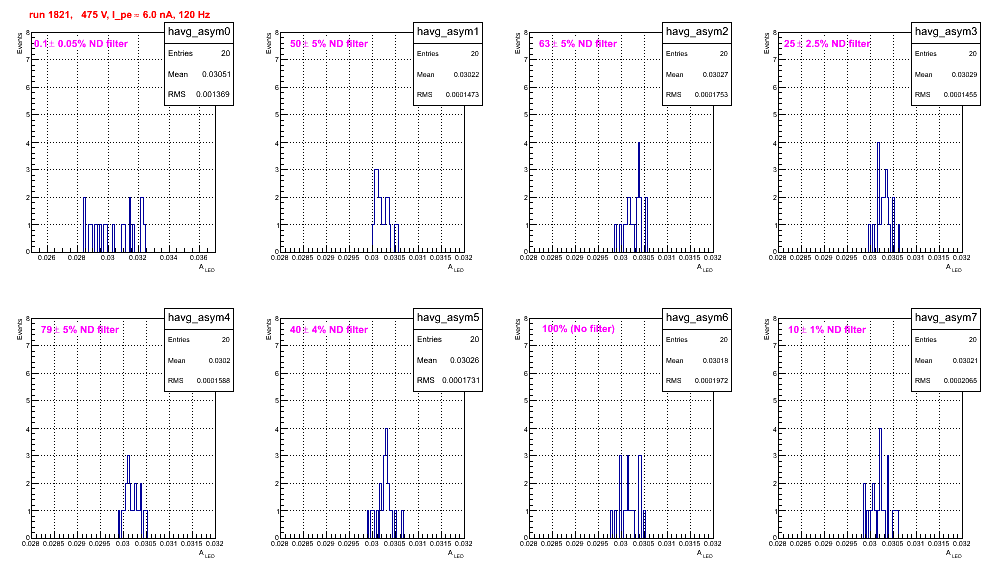
Task: Select the havg_asym4 stats box title
Action: pos(199,317)
